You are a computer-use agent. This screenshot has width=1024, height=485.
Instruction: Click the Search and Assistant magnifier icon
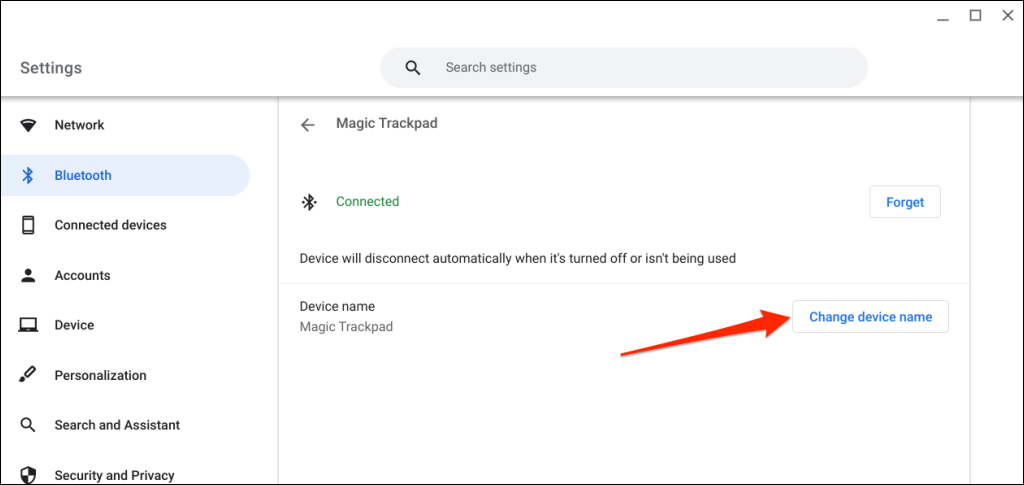coord(28,425)
